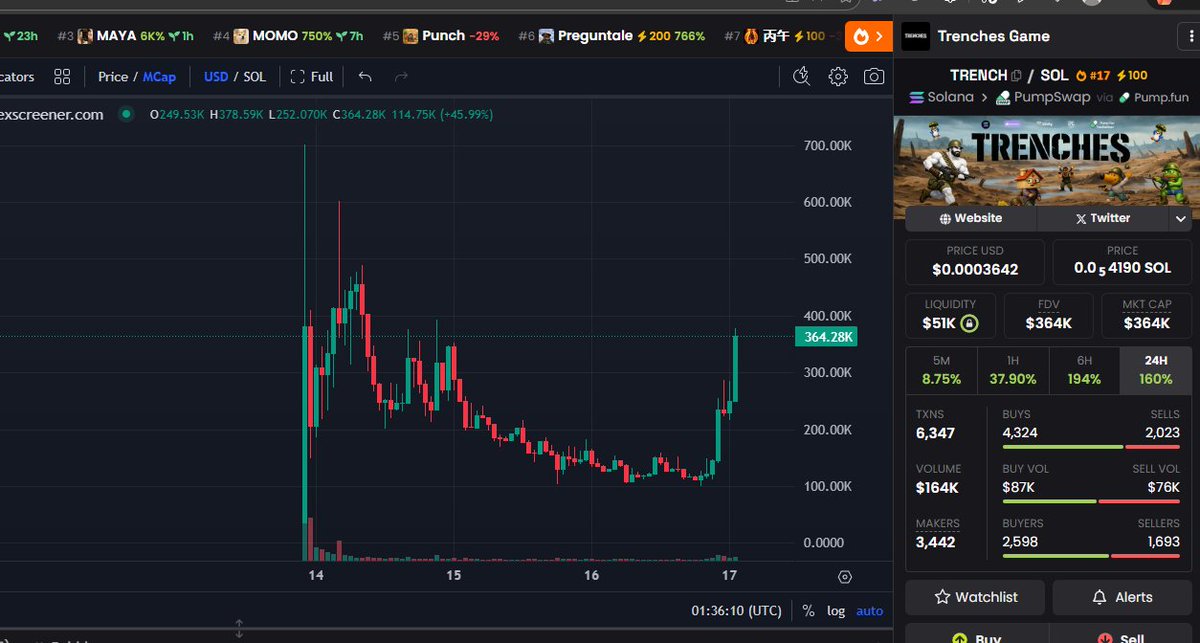
Task: Click the PRICE USD $0.0003642 box
Action: click(x=975, y=262)
